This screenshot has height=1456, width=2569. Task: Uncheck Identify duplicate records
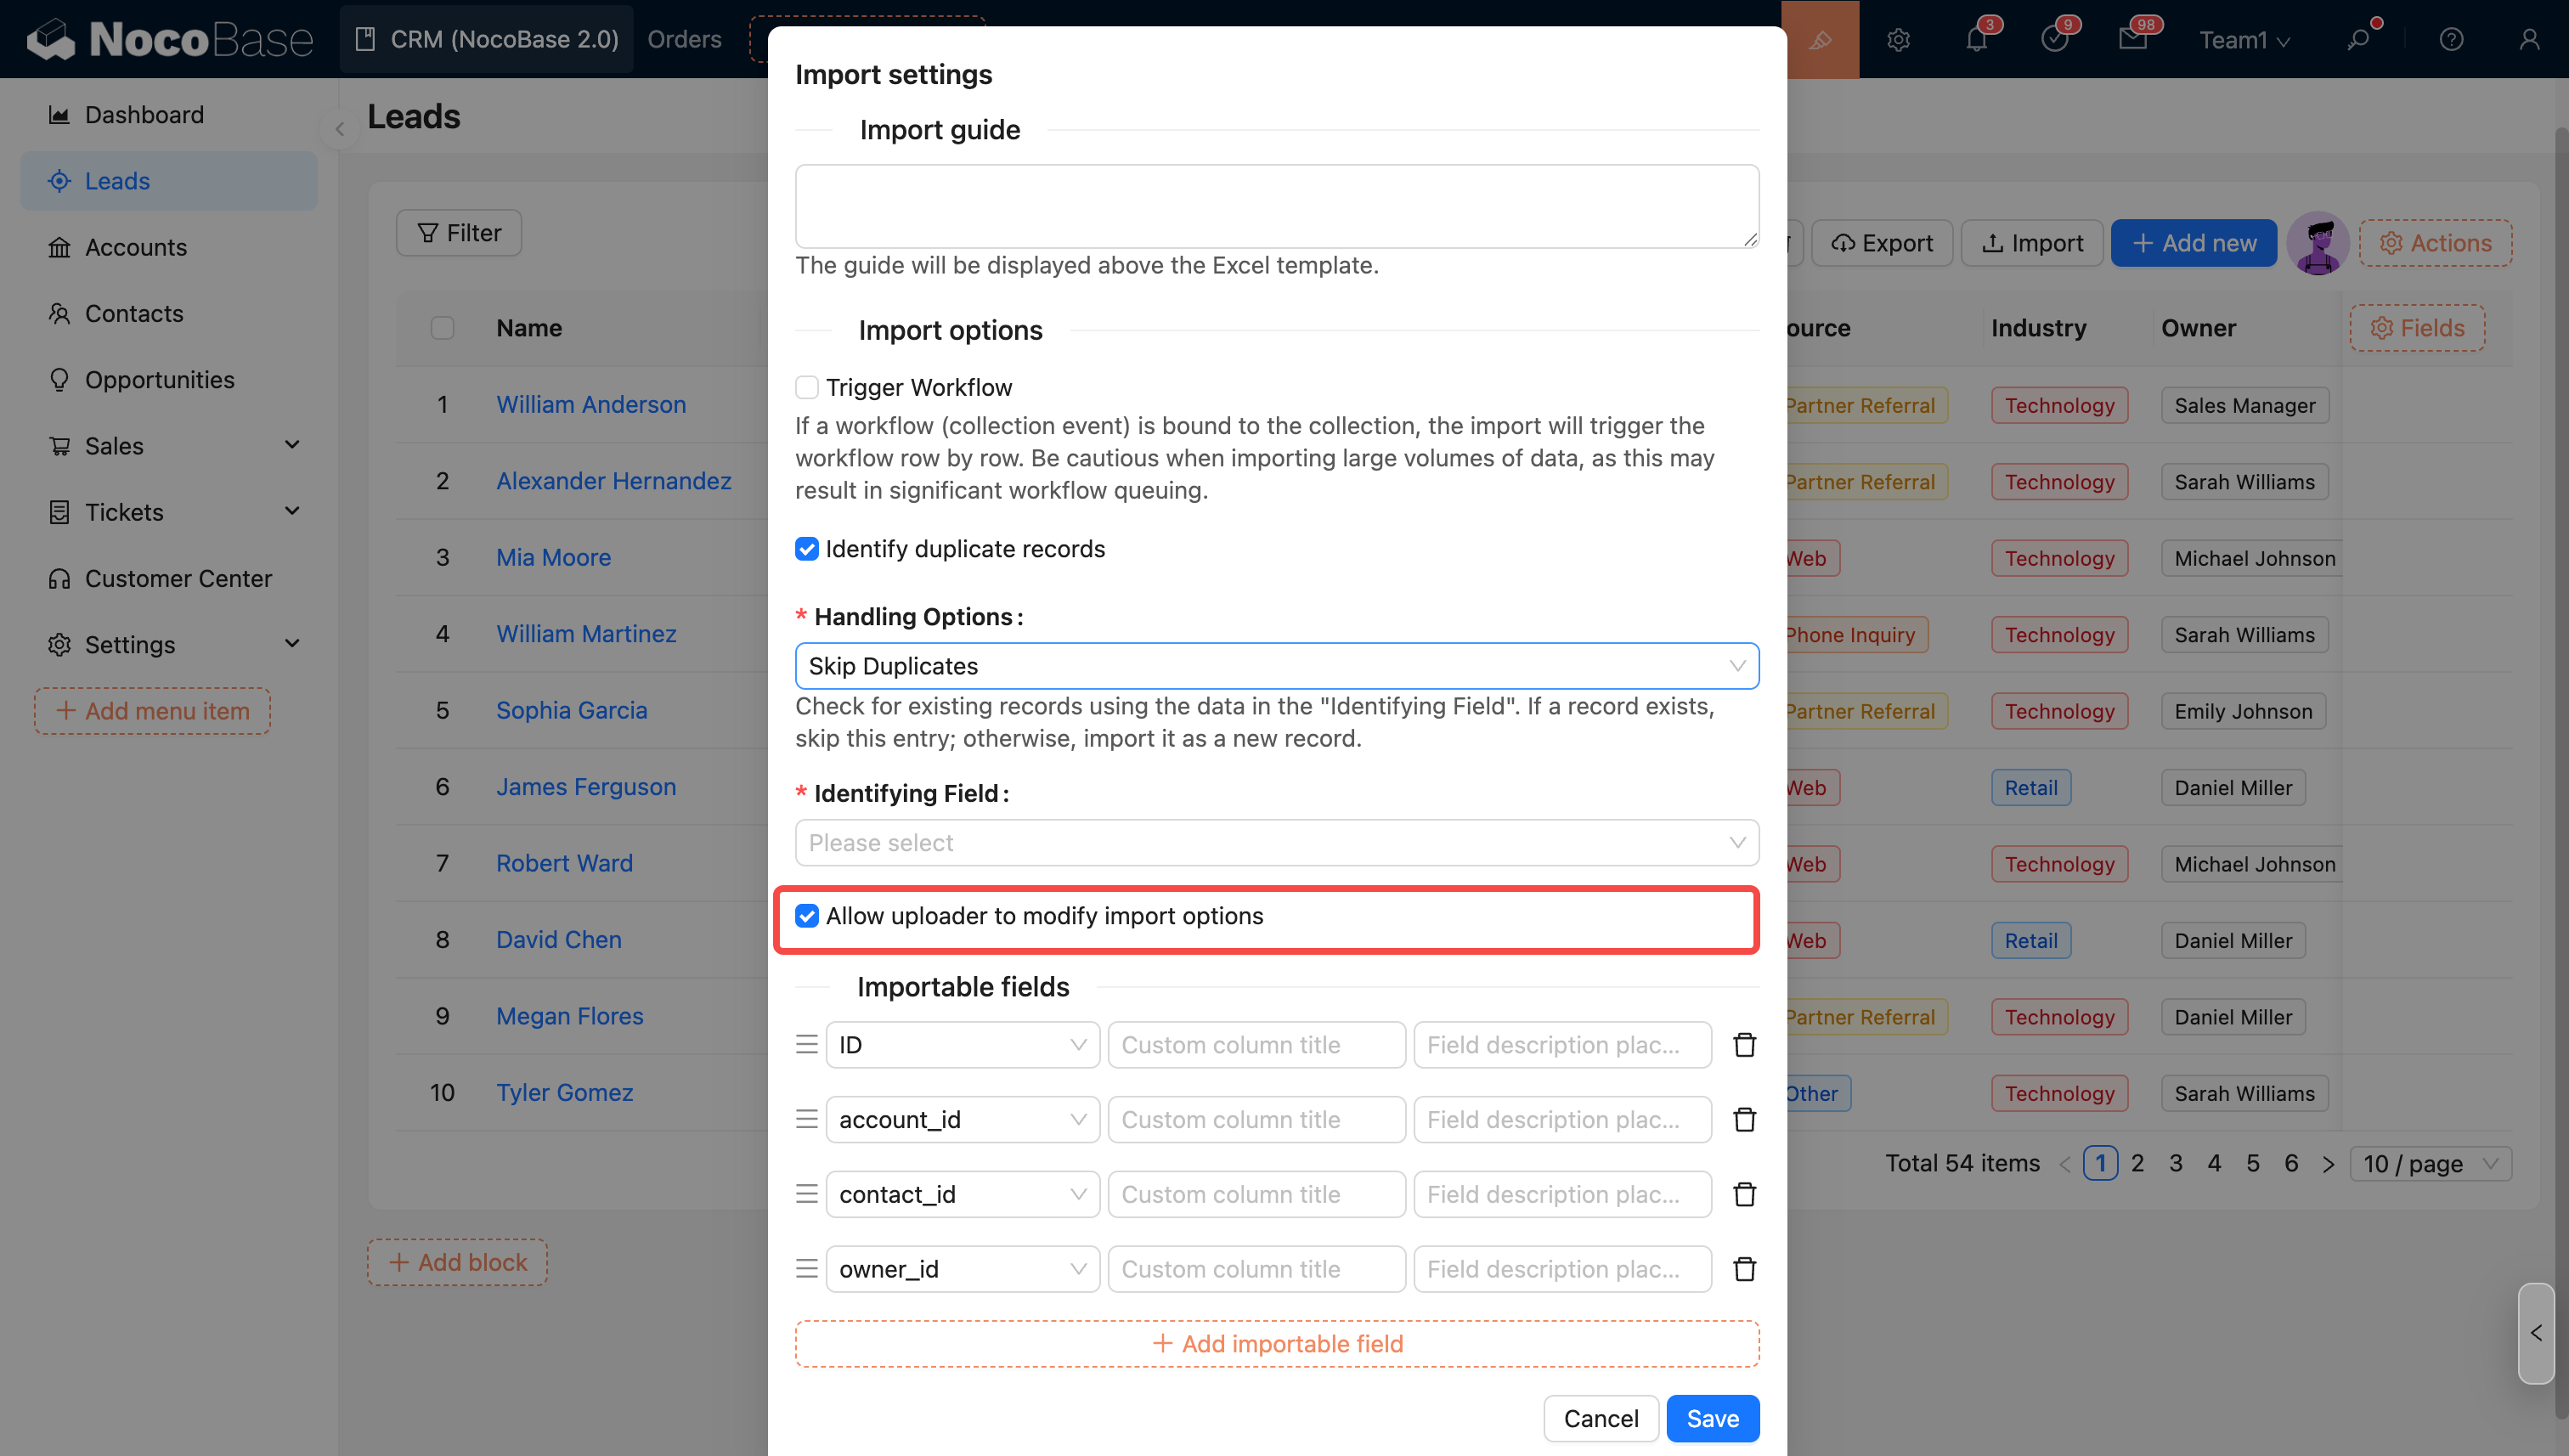807,549
